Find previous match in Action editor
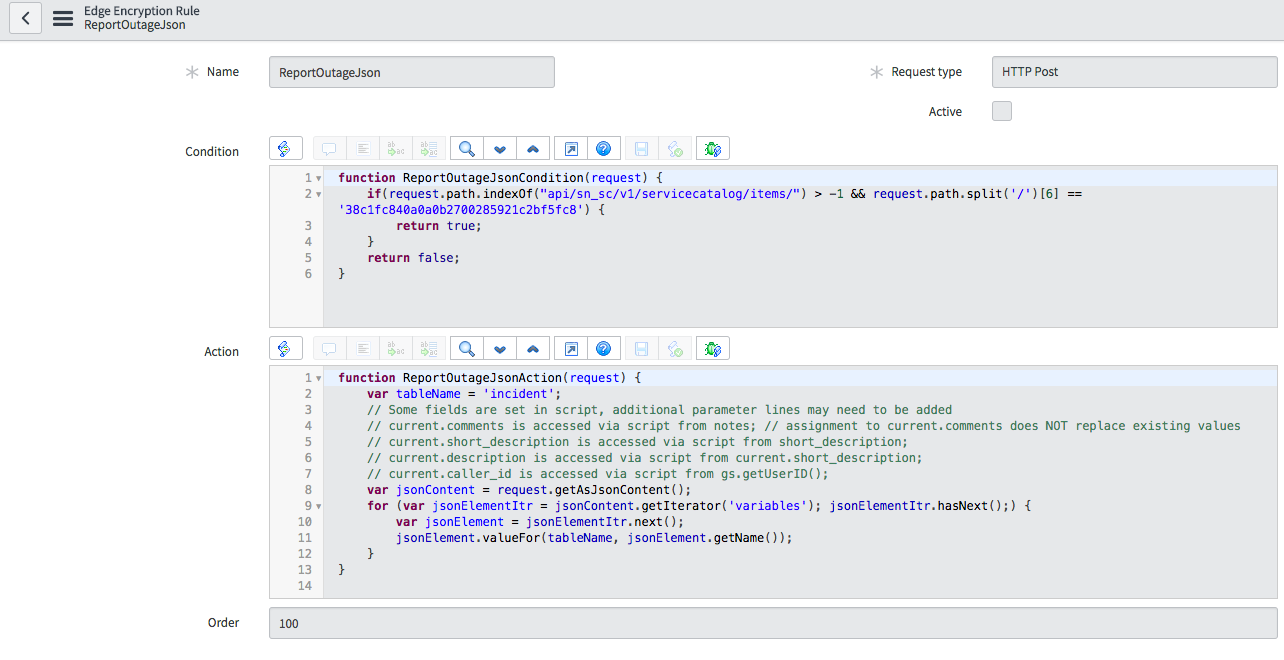The height and width of the screenshot is (660, 1284). (533, 348)
